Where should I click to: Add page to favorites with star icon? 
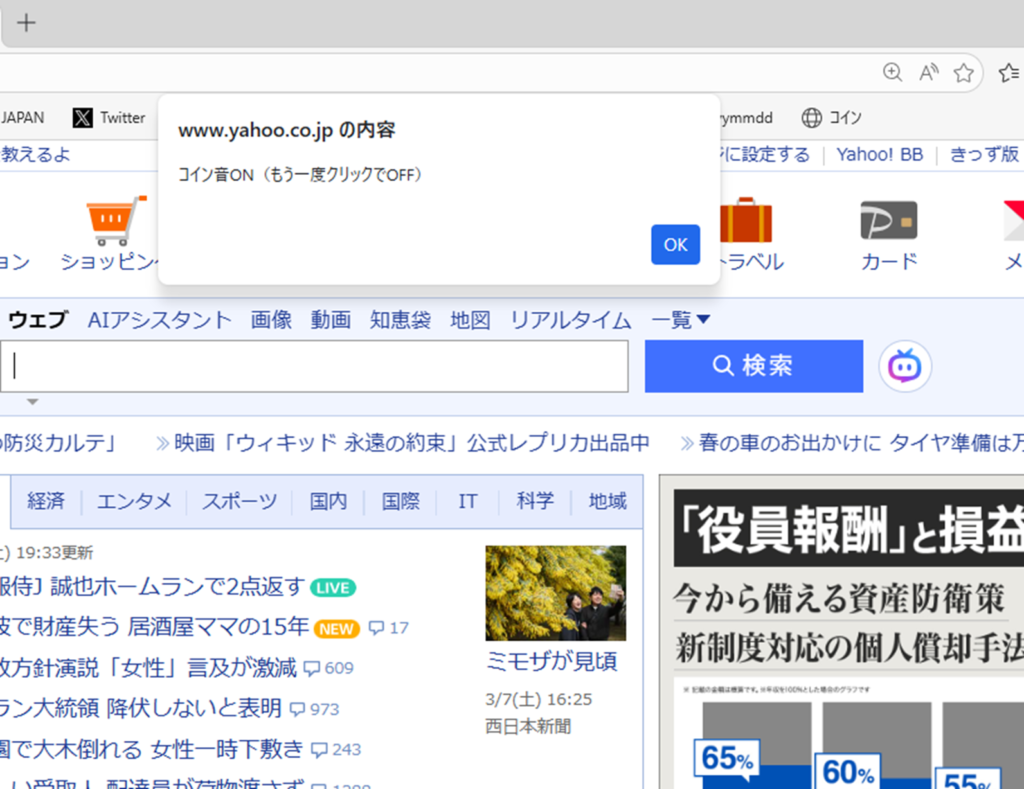pyautogui.click(x=963, y=72)
